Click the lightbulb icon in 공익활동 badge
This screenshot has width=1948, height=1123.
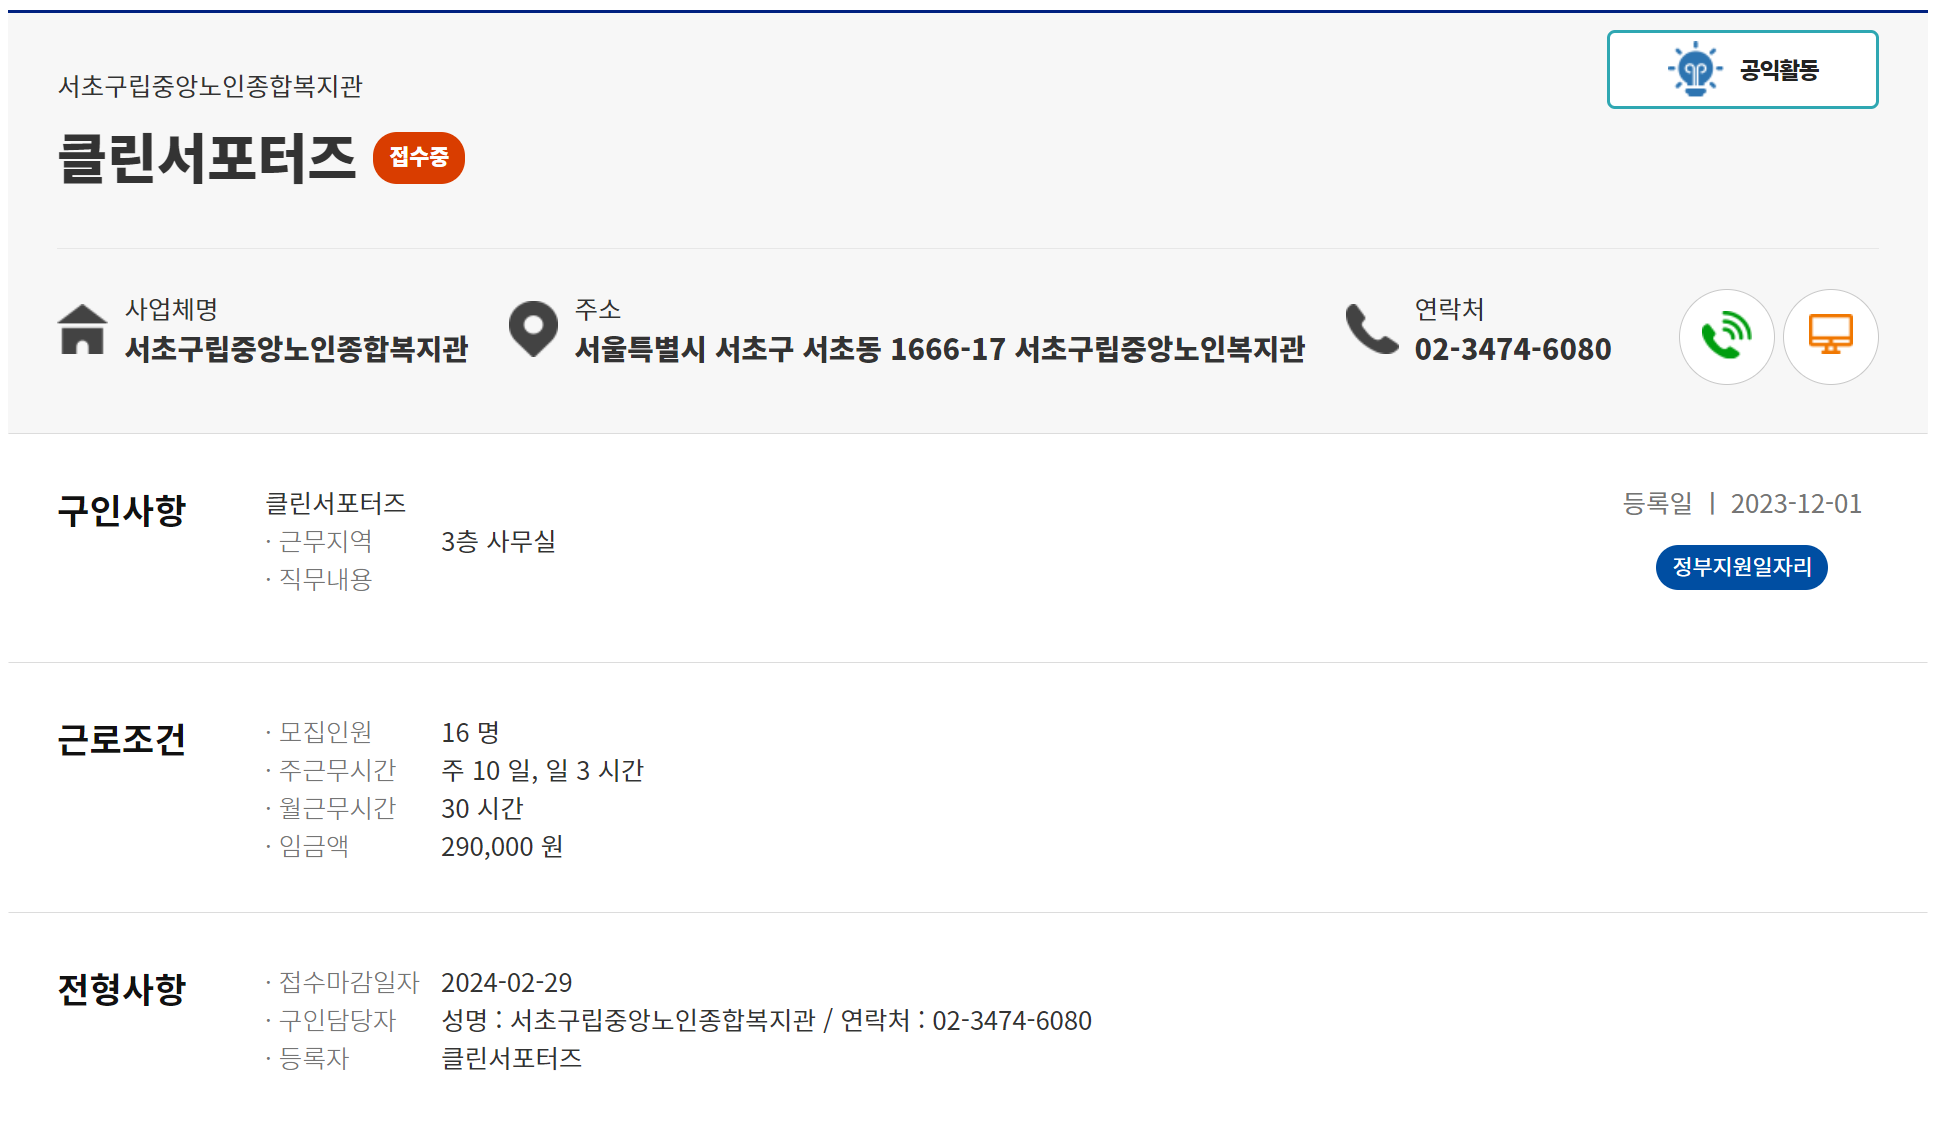1693,70
